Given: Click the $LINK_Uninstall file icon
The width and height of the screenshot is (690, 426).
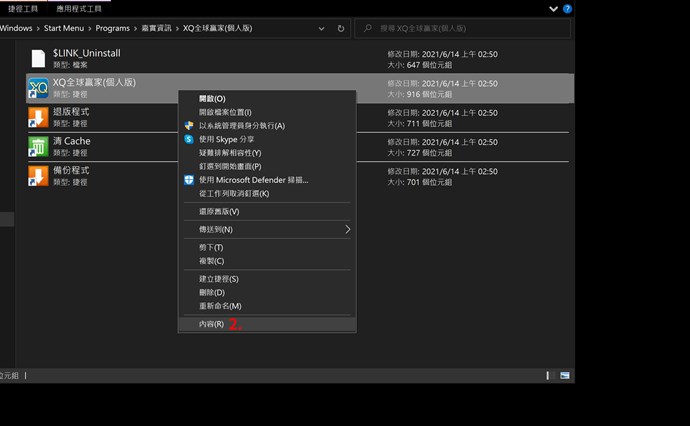Looking at the screenshot, I should click(38, 58).
